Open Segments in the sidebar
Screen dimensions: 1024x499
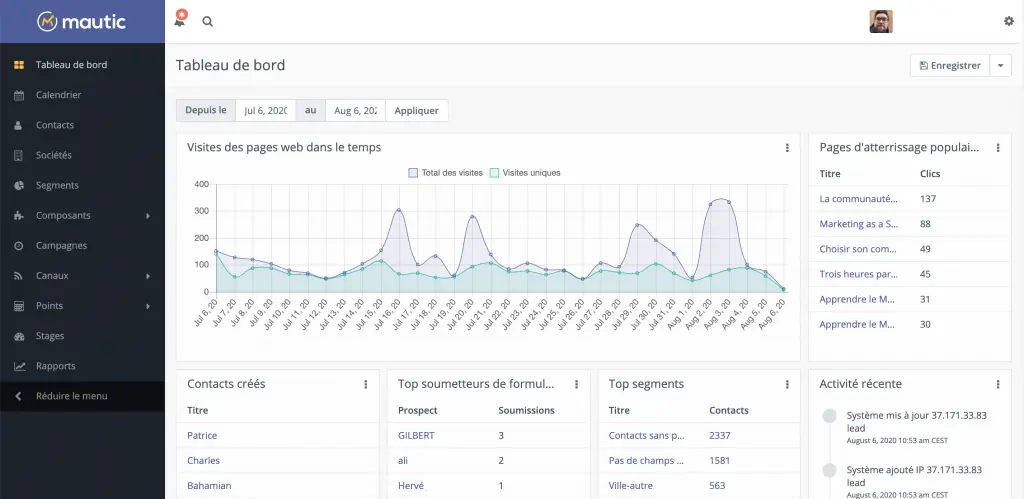click(57, 185)
